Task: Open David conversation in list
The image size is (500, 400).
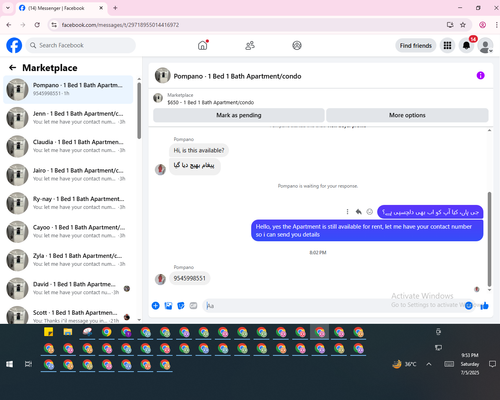Action: coord(68,288)
